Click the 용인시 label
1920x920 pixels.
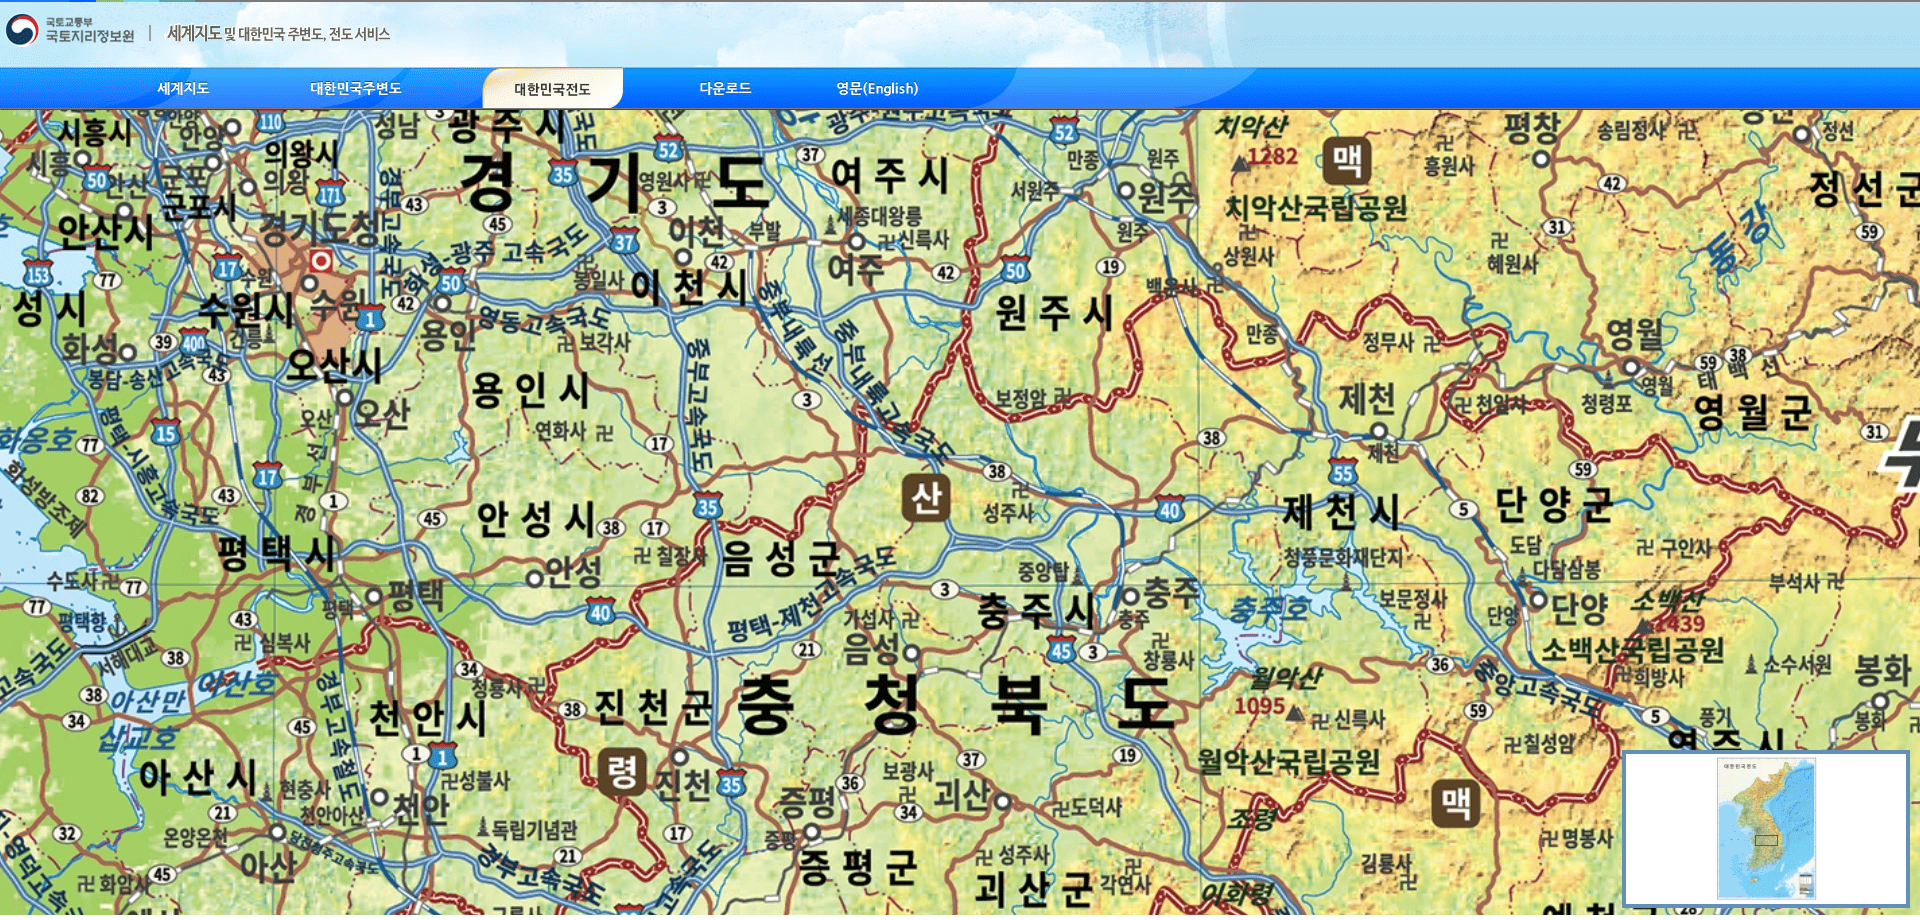(x=531, y=389)
